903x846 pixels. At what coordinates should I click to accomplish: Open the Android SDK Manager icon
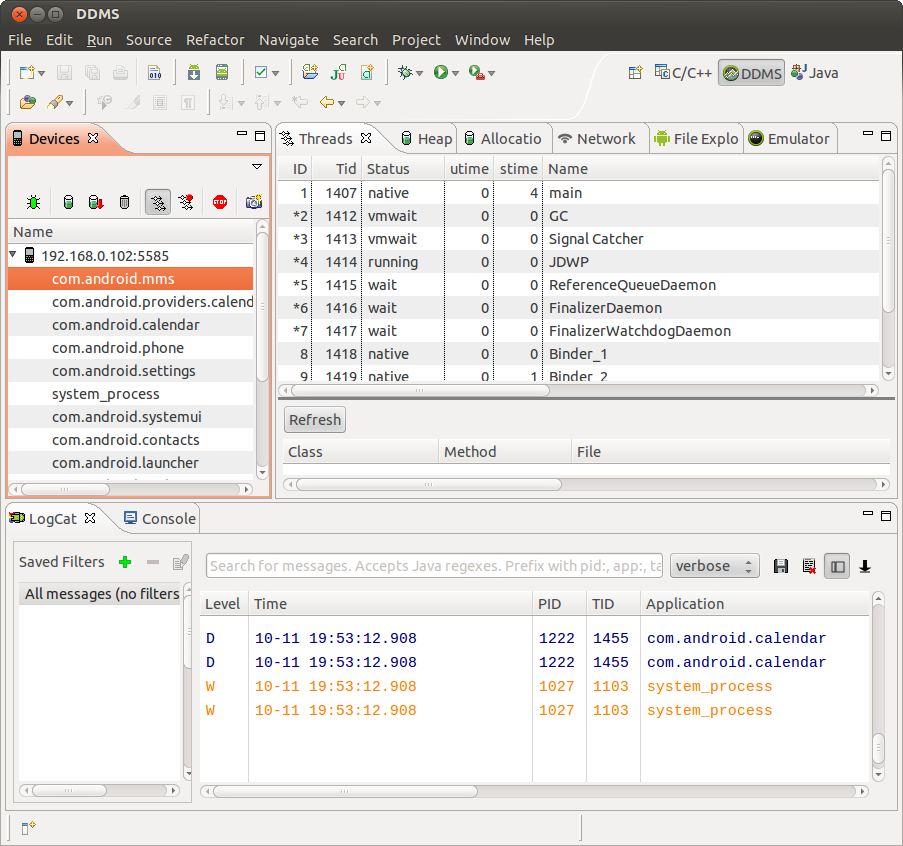pyautogui.click(x=194, y=73)
